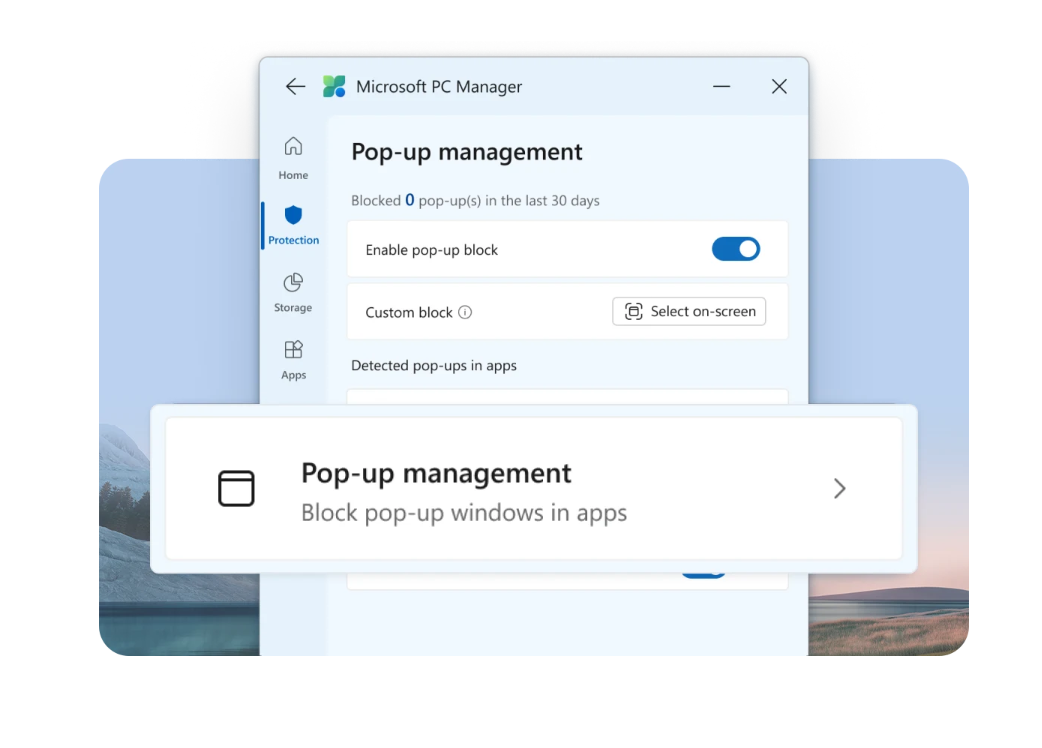Image resolution: width=1042 pixels, height=748 pixels.
Task: Expand Pop-up management card chevron
Action: pyautogui.click(x=839, y=489)
